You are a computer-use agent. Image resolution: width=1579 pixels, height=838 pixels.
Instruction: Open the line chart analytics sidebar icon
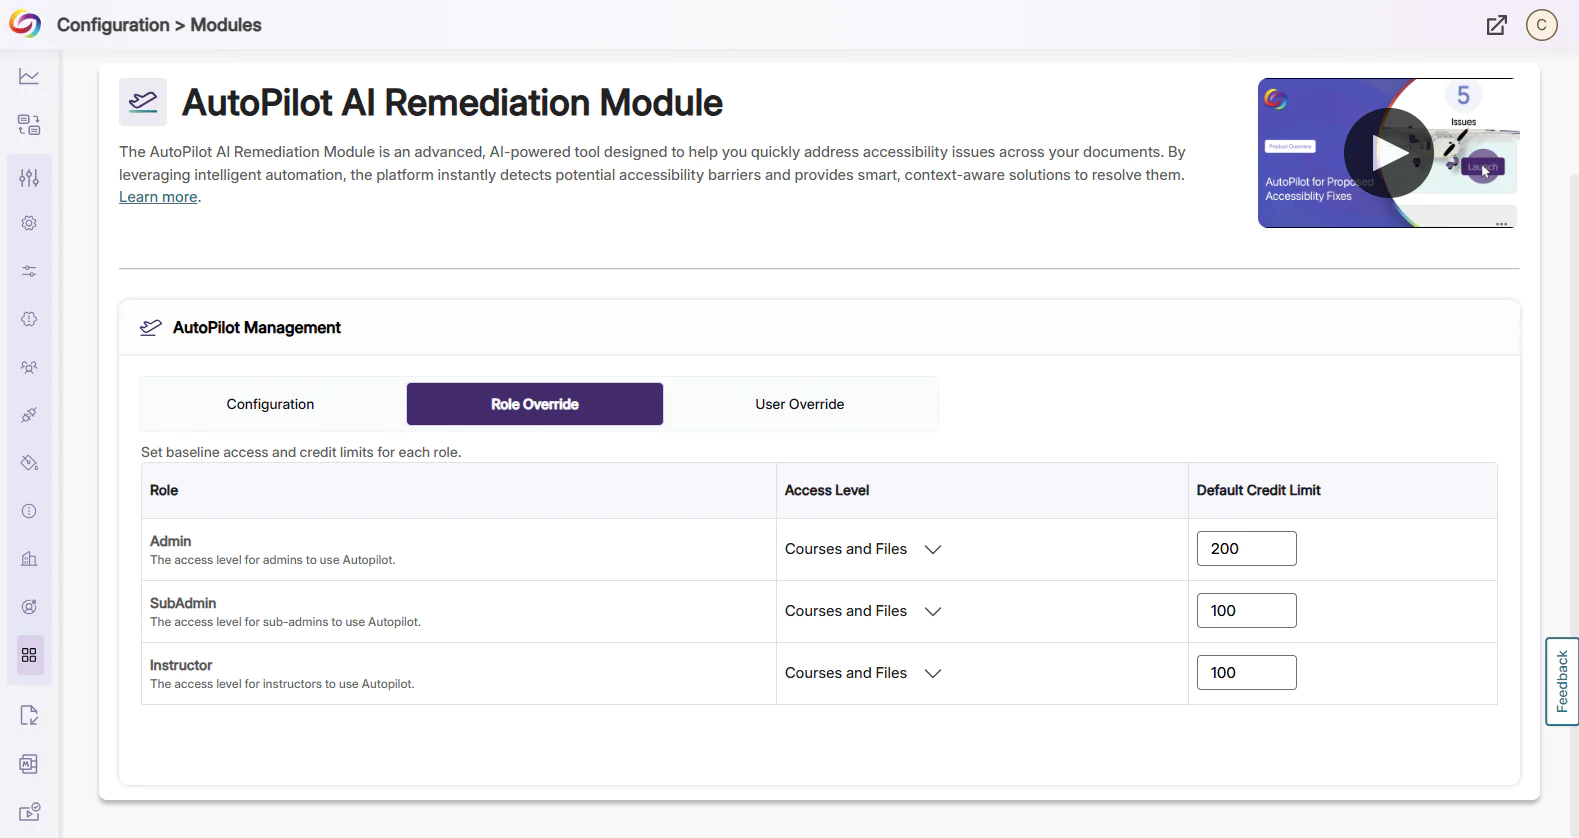point(29,77)
